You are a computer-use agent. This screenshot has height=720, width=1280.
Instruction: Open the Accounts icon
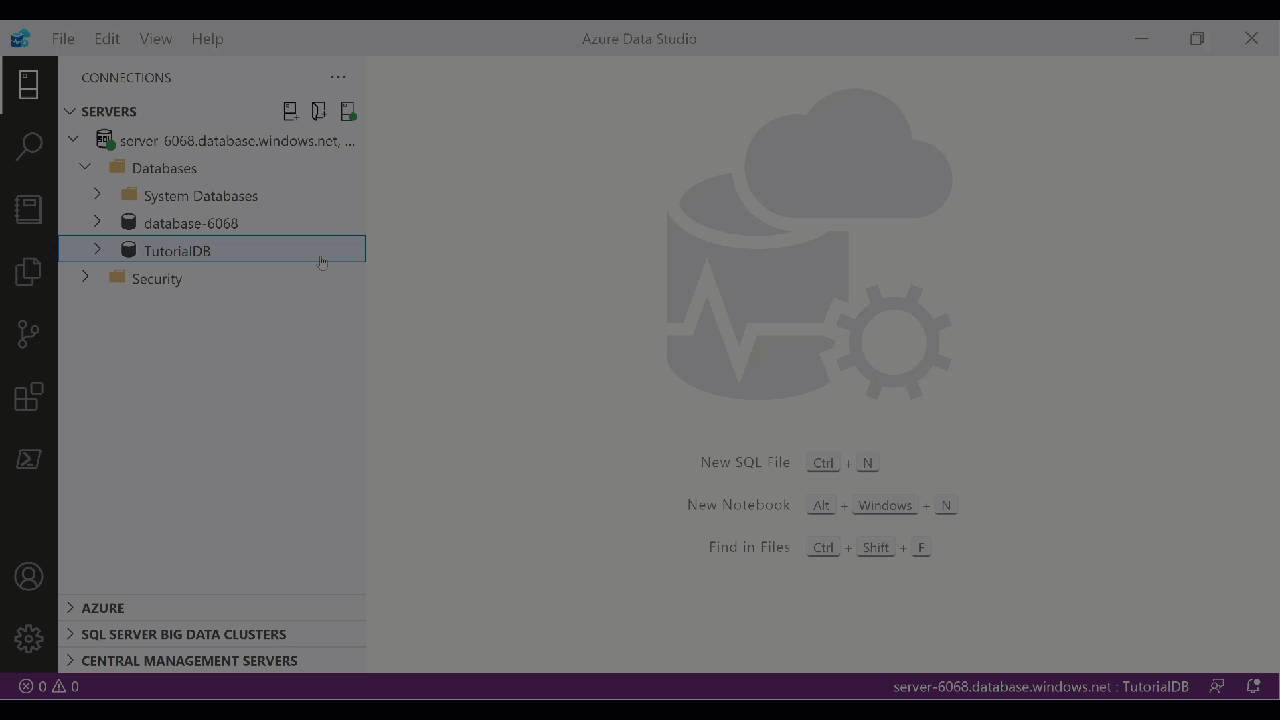click(29, 577)
